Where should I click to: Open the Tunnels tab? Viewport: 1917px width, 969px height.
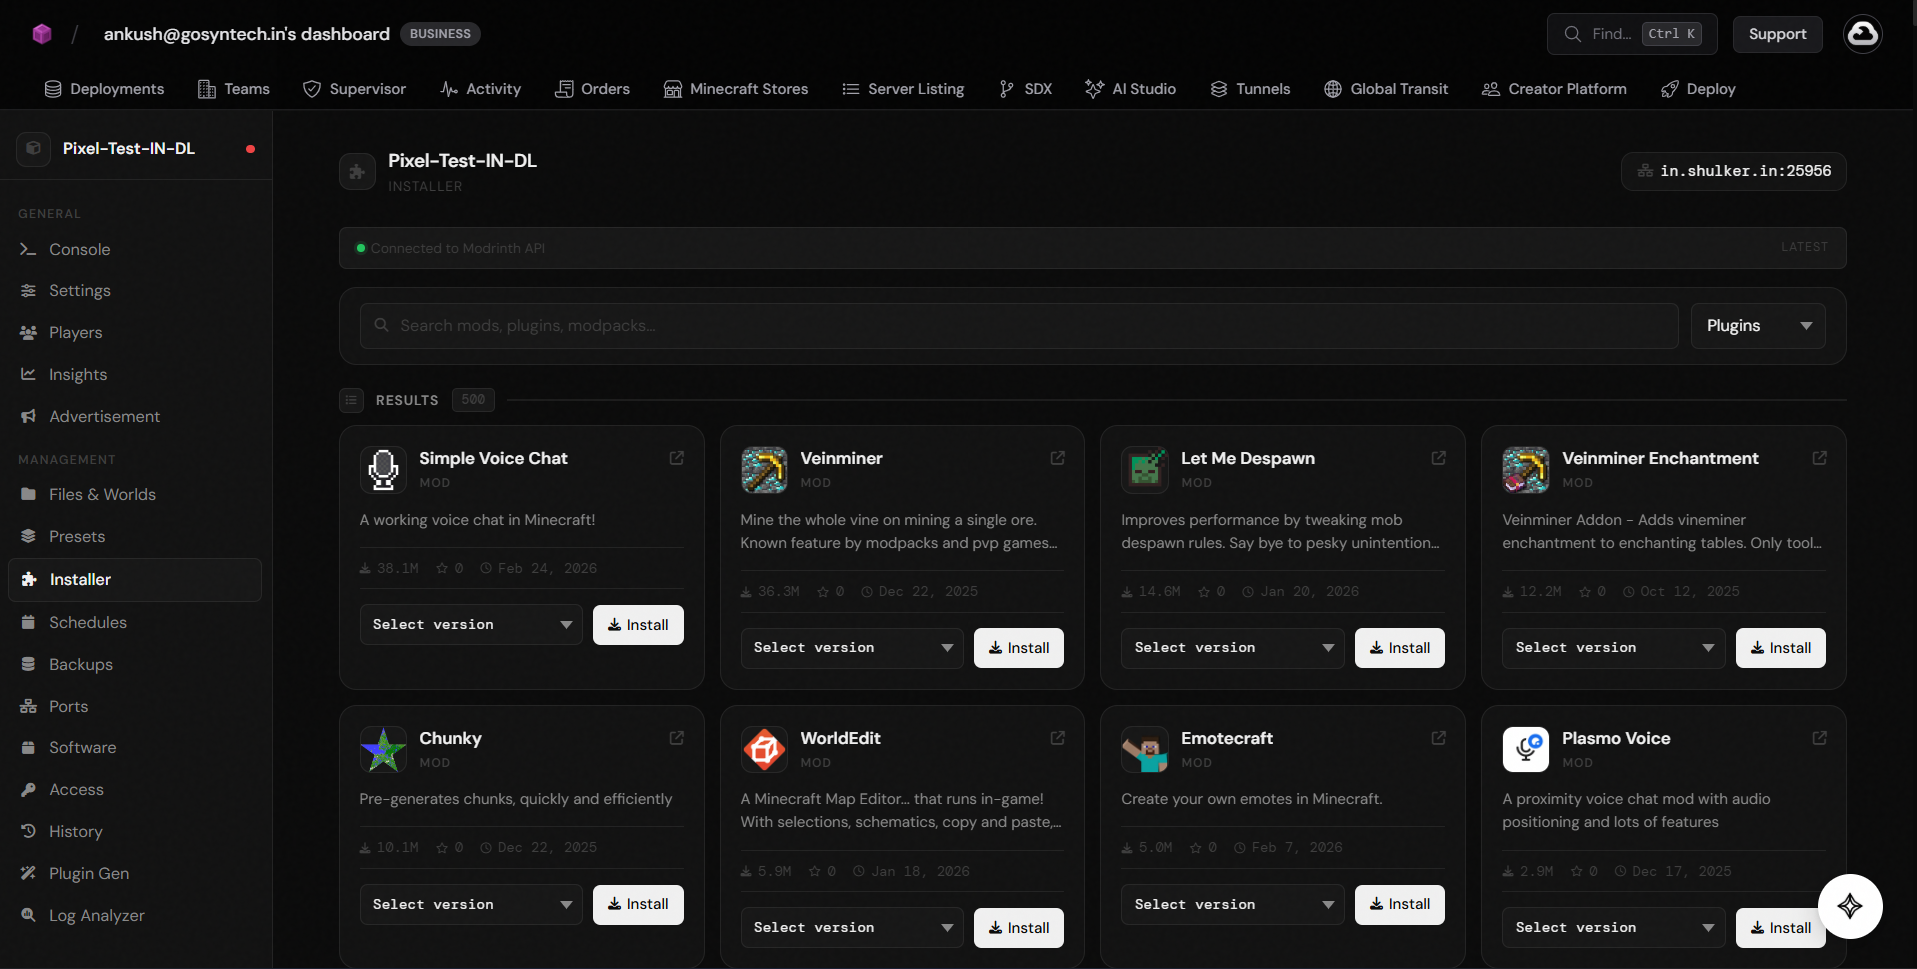coord(1250,89)
